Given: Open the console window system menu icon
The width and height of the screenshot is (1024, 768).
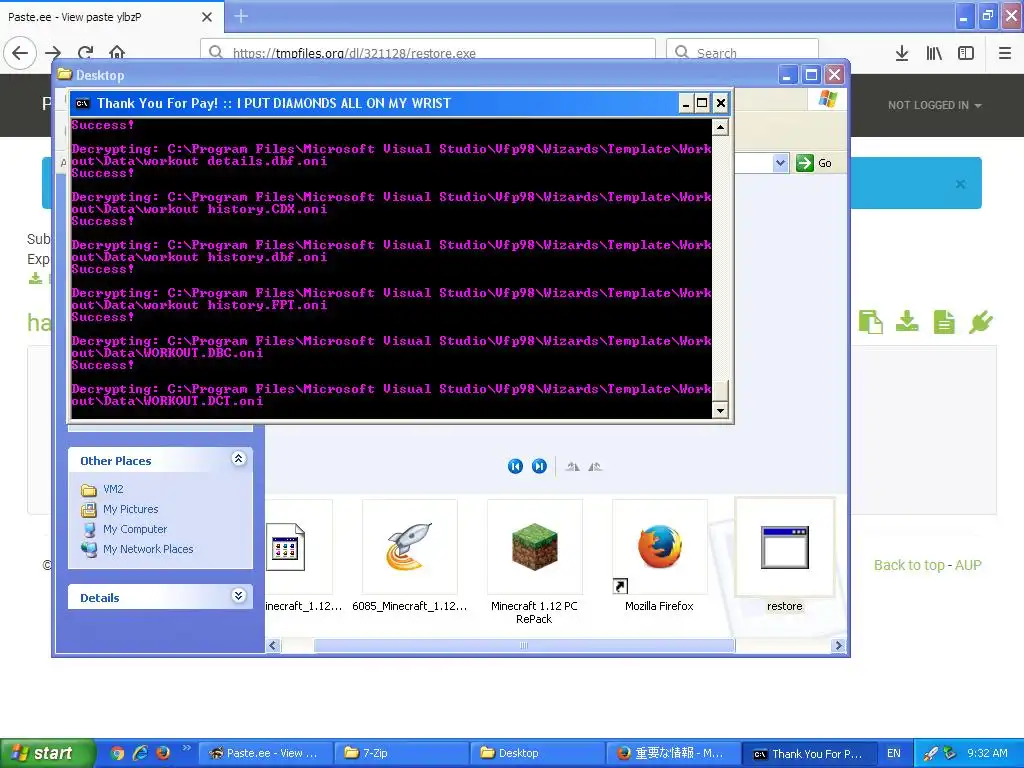Looking at the screenshot, I should tap(82, 103).
